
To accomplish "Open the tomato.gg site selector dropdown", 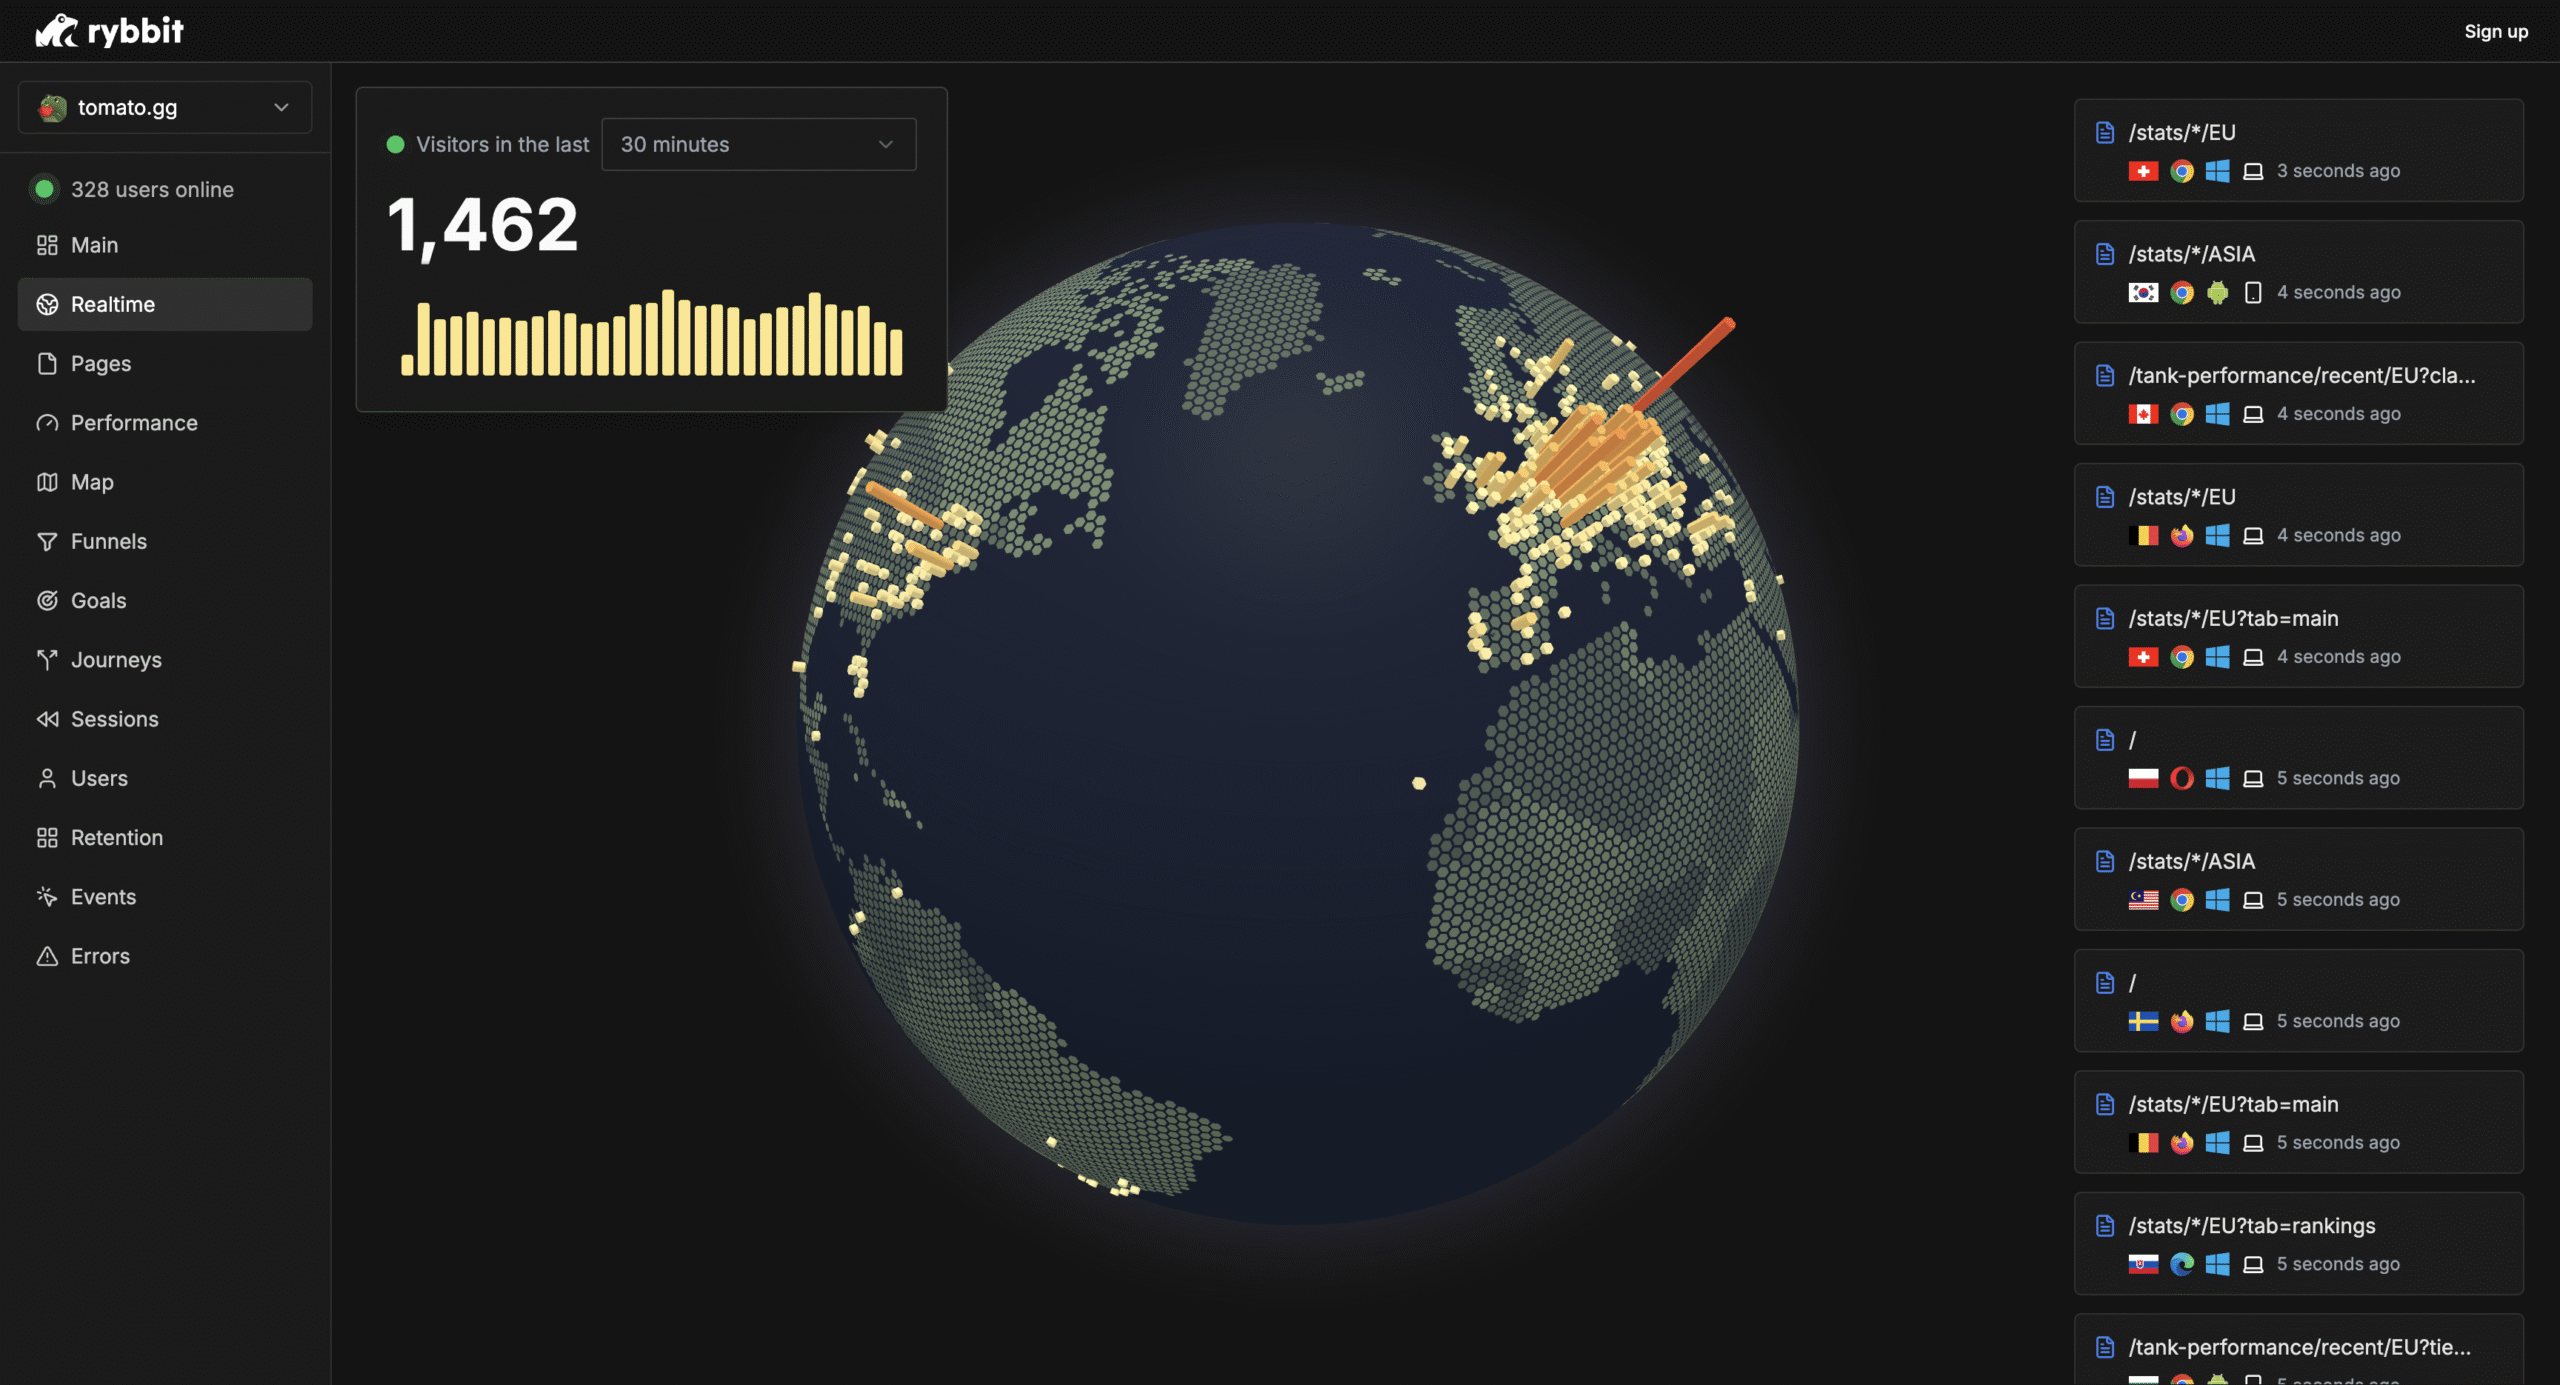I will click(165, 107).
